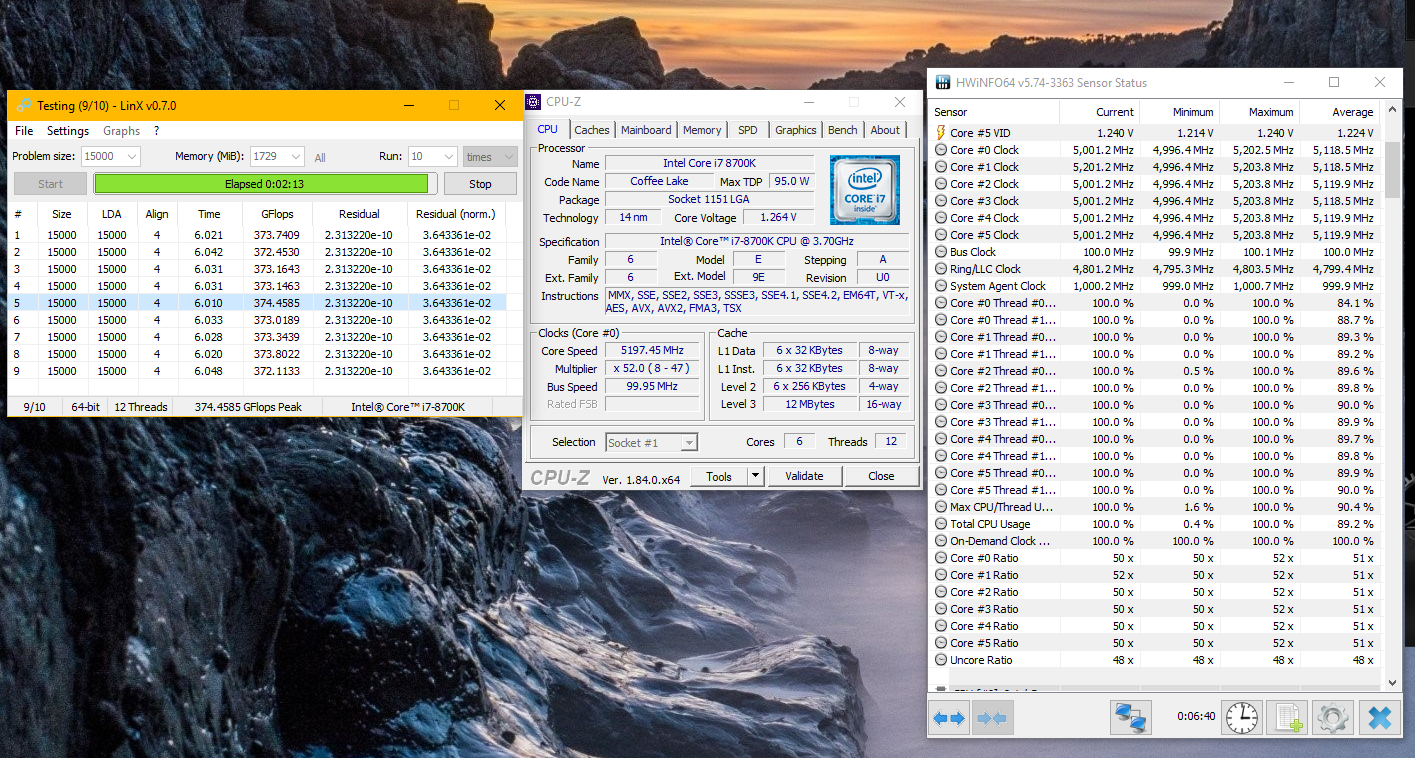Click the sensor icon beside Core #2 Ratio
The height and width of the screenshot is (758, 1415).
tap(940, 592)
